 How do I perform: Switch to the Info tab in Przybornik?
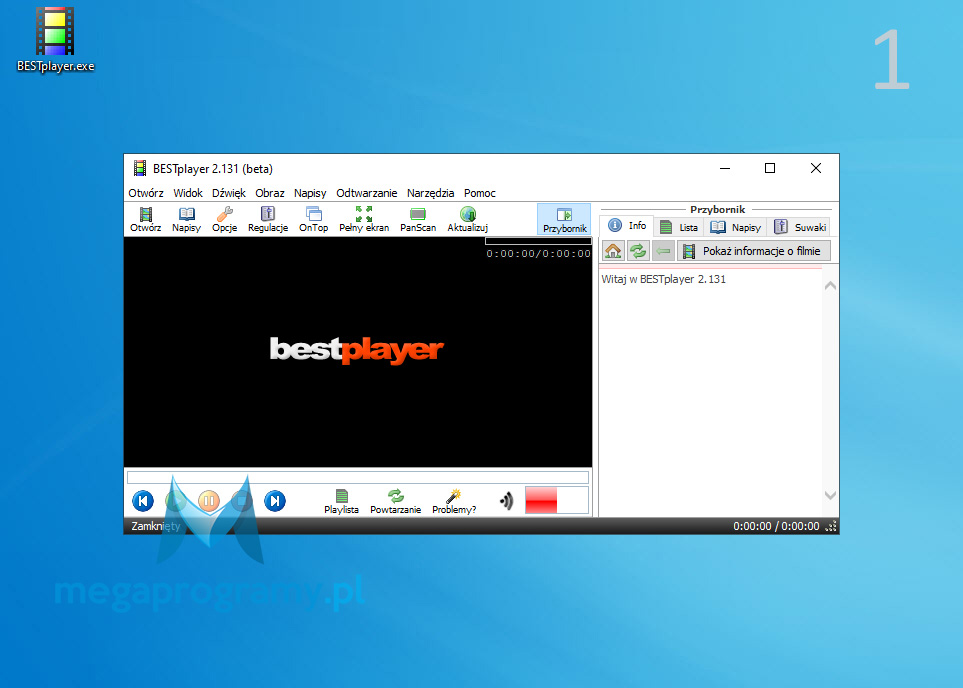click(x=627, y=226)
